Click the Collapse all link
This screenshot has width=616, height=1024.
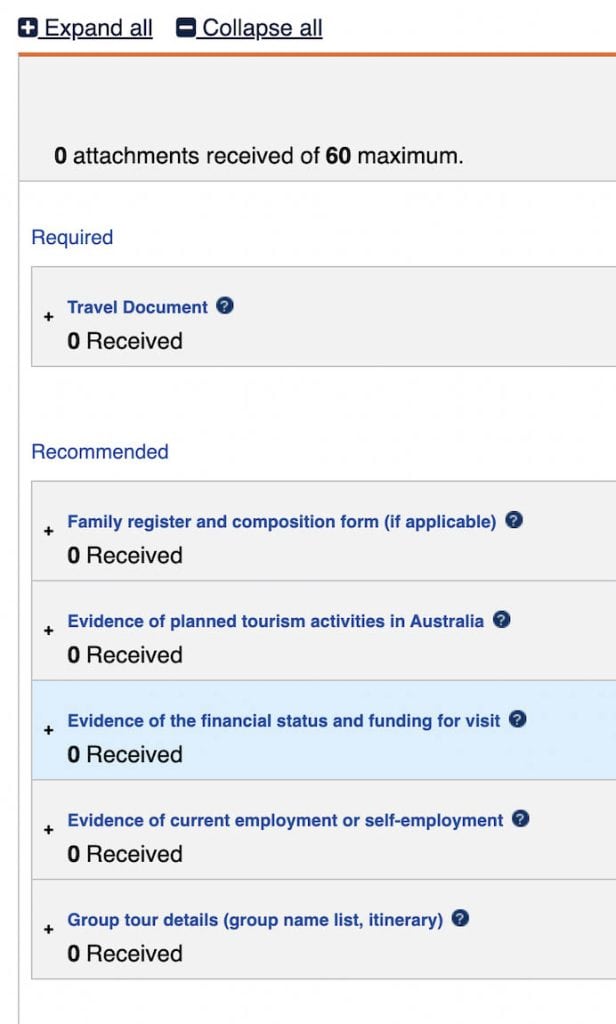(262, 28)
